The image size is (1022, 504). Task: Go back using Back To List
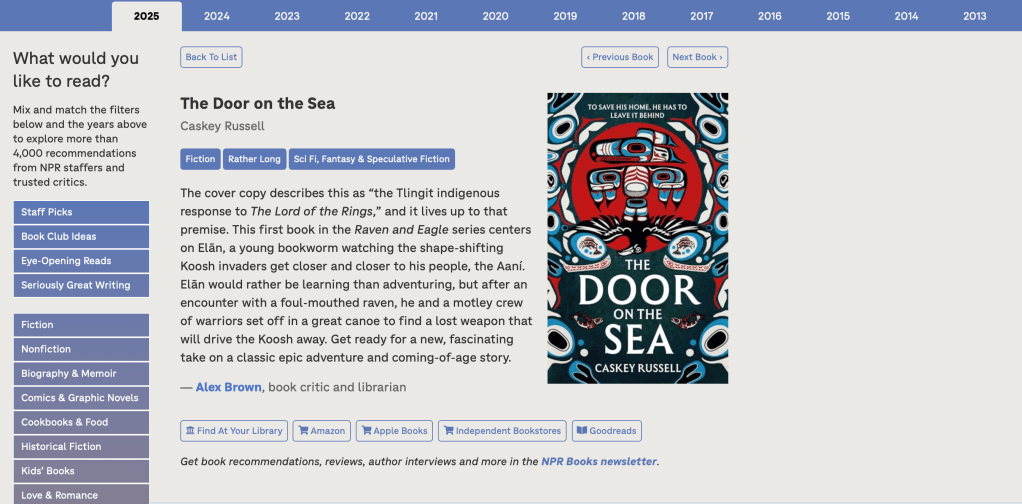[x=211, y=57]
